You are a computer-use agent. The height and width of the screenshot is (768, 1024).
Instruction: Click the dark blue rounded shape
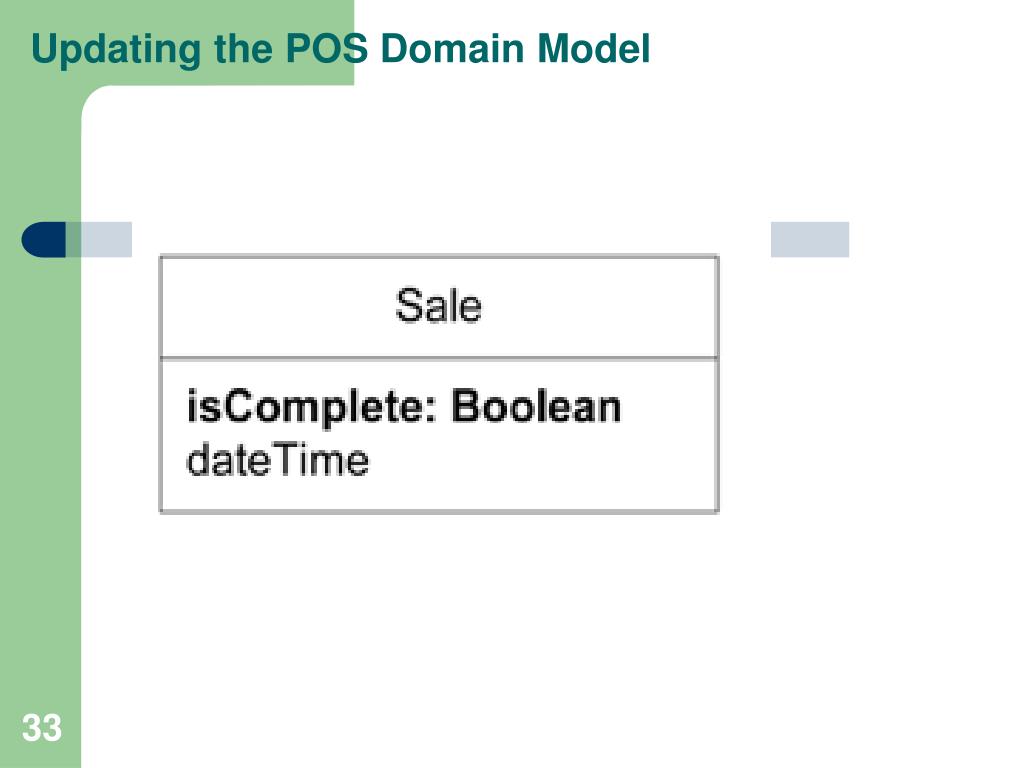pyautogui.click(x=44, y=240)
